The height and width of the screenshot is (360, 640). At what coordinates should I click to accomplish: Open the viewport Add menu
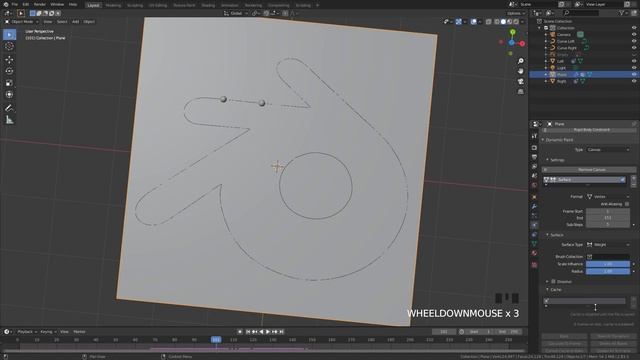coord(76,22)
